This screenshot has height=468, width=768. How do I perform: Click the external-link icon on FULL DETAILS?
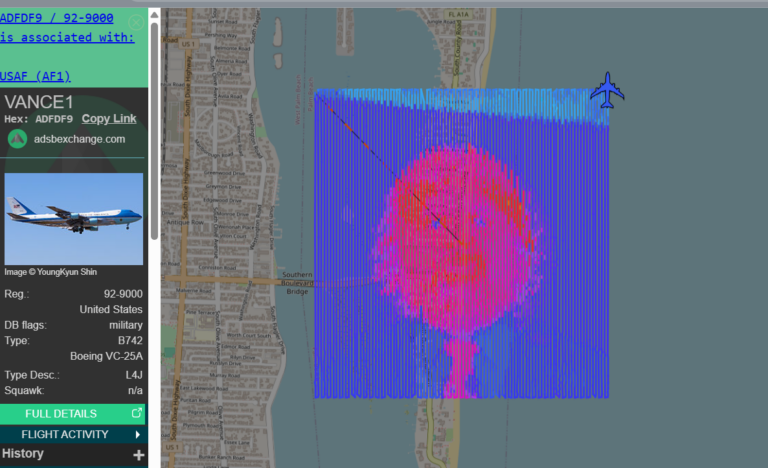click(137, 413)
